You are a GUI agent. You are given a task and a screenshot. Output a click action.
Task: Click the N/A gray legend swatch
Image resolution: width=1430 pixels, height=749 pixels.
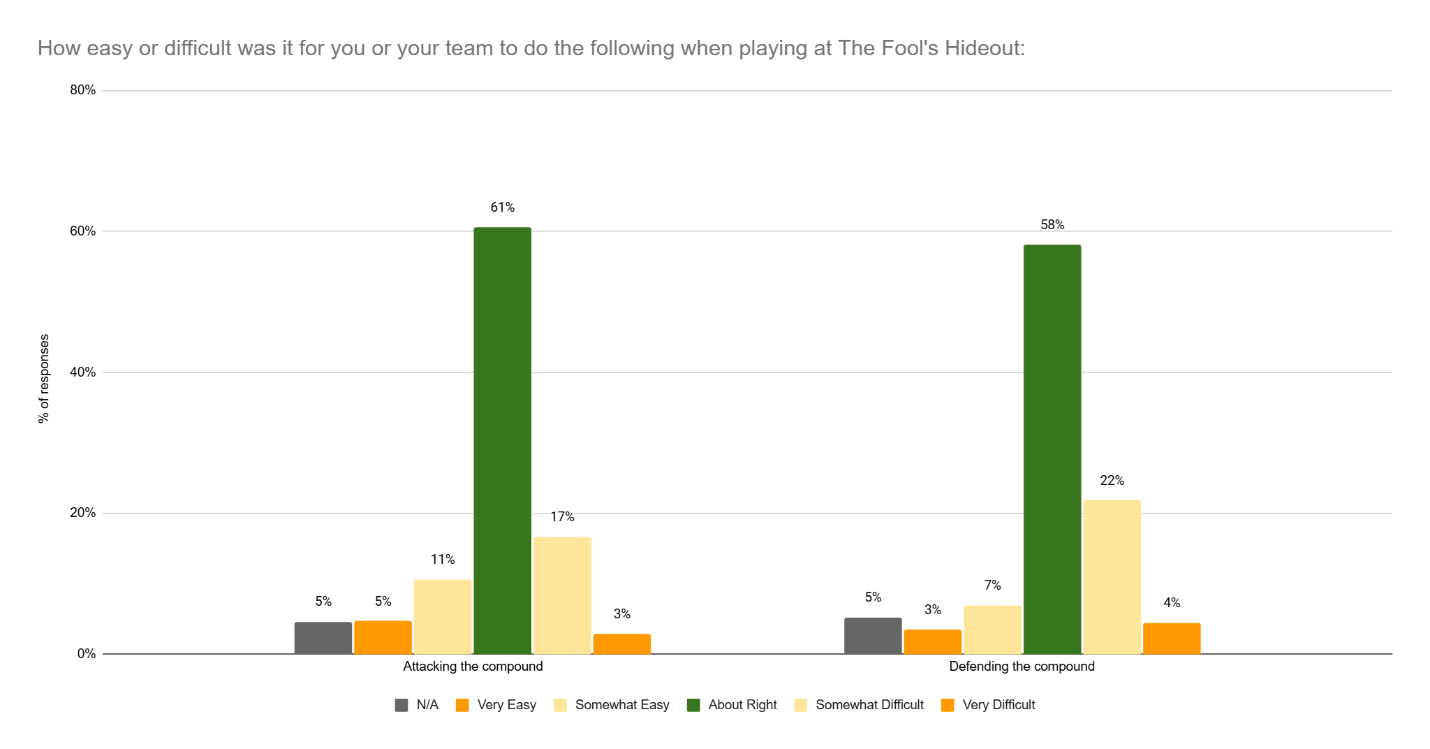tap(402, 705)
